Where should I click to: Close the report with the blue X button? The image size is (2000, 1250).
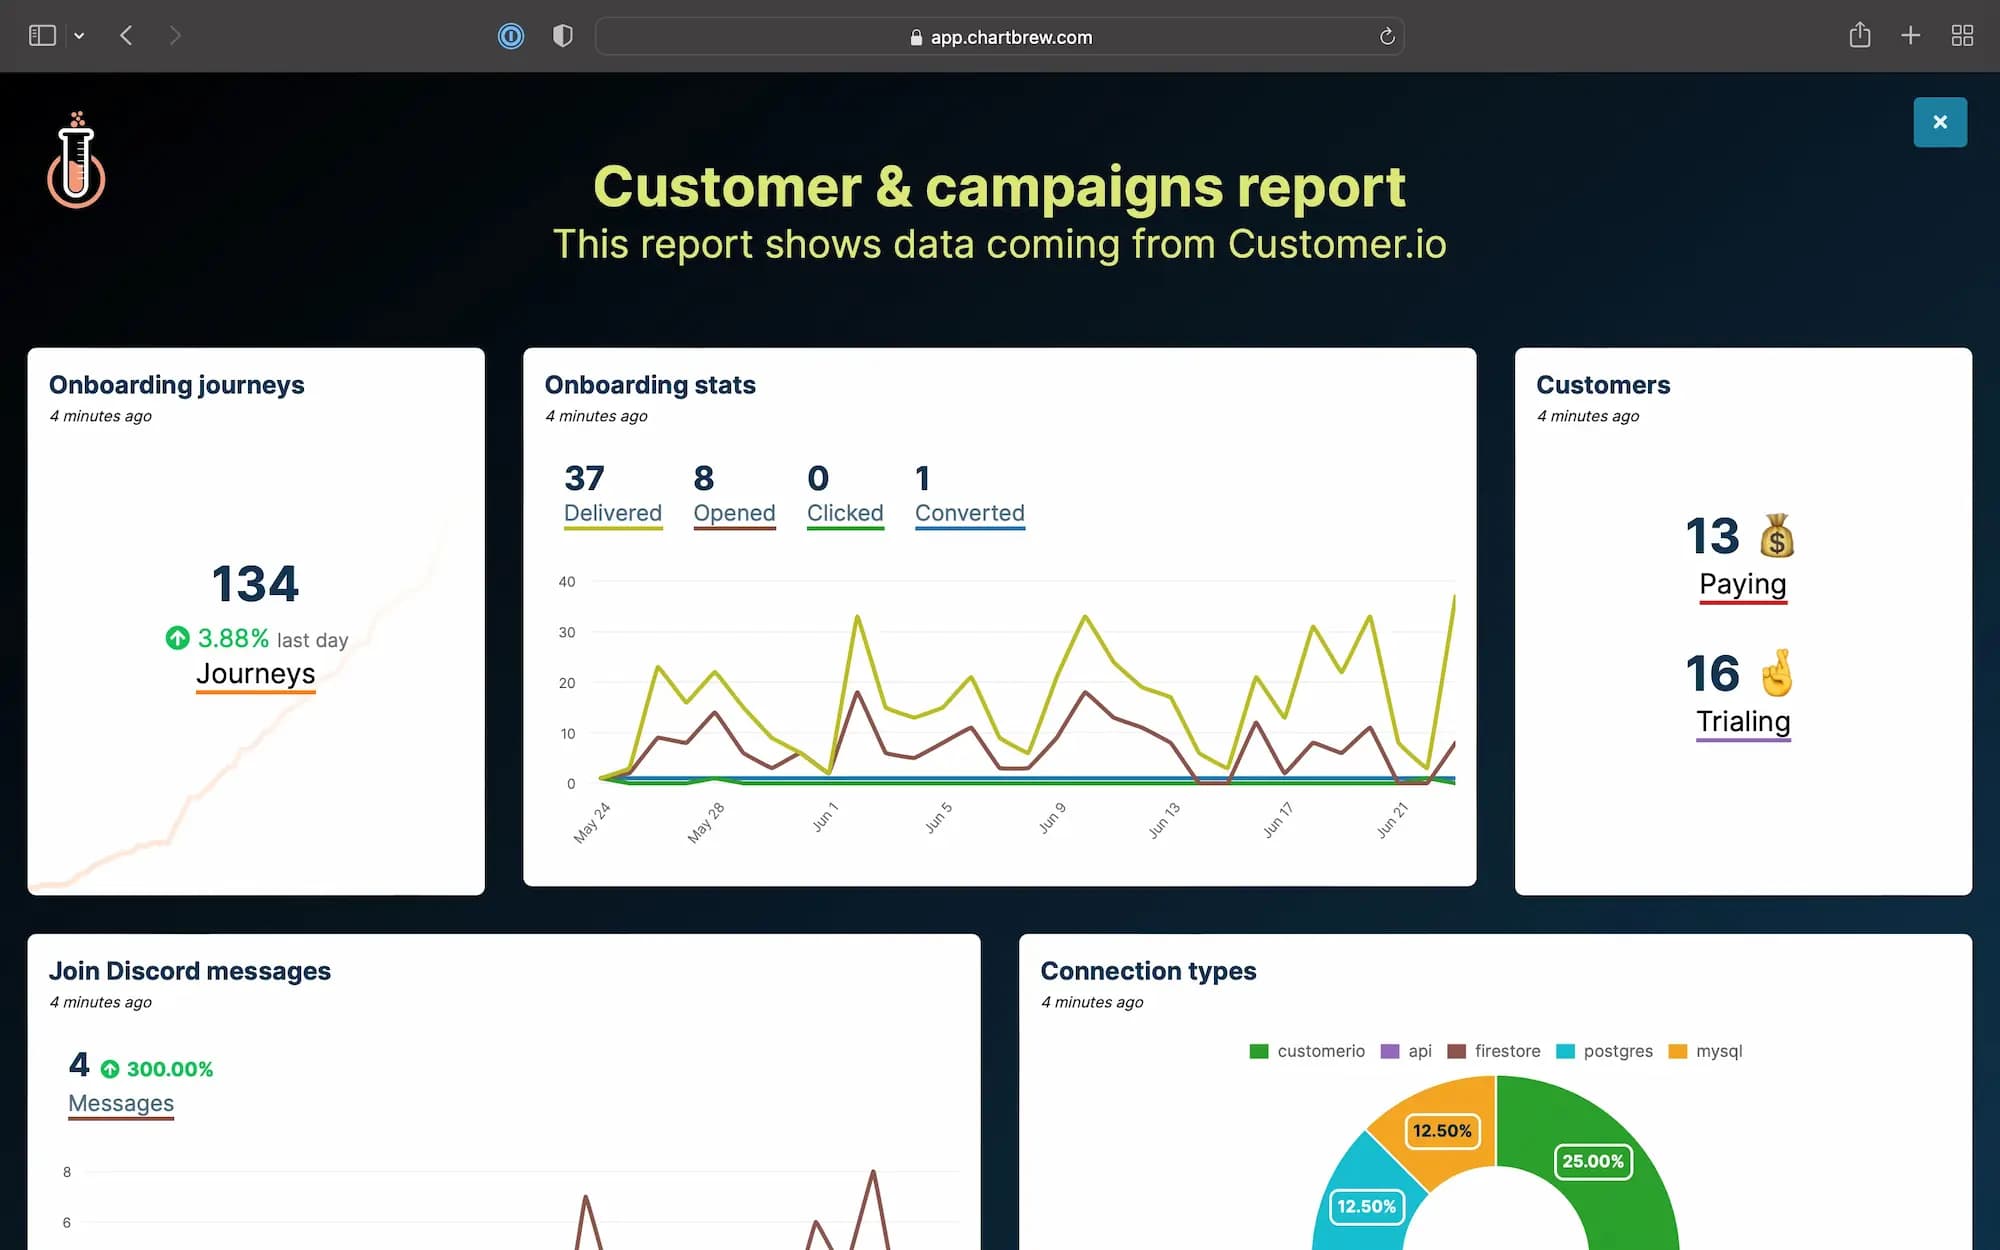[1940, 122]
